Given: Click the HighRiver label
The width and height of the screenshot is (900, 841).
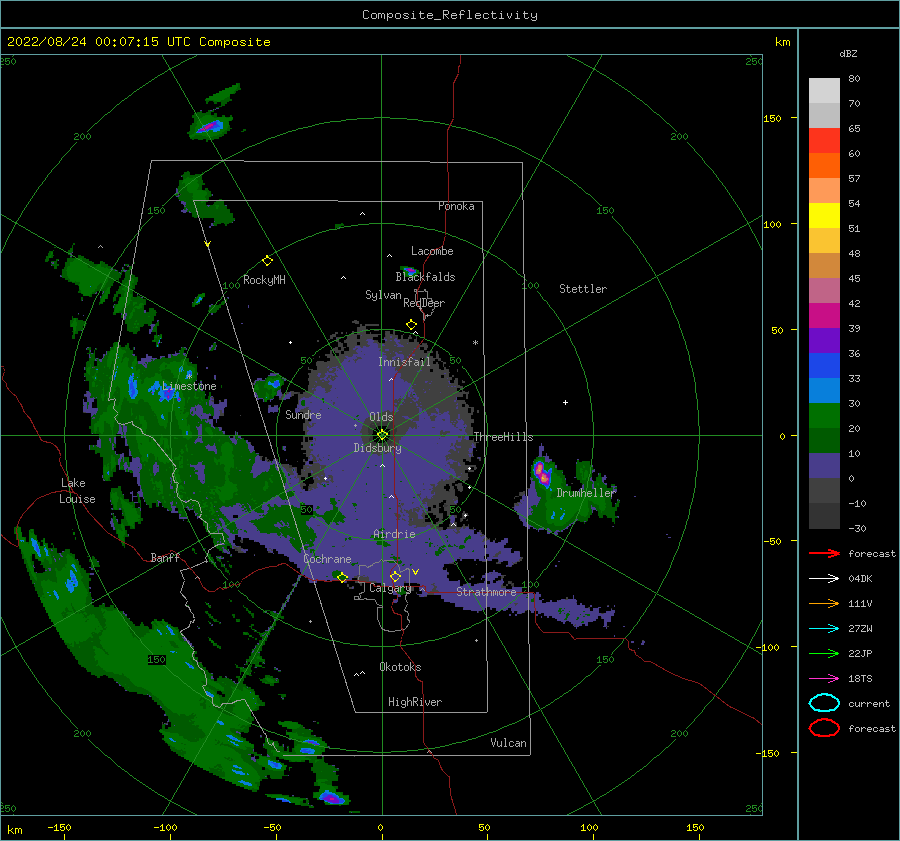Looking at the screenshot, I should click(x=415, y=702).
